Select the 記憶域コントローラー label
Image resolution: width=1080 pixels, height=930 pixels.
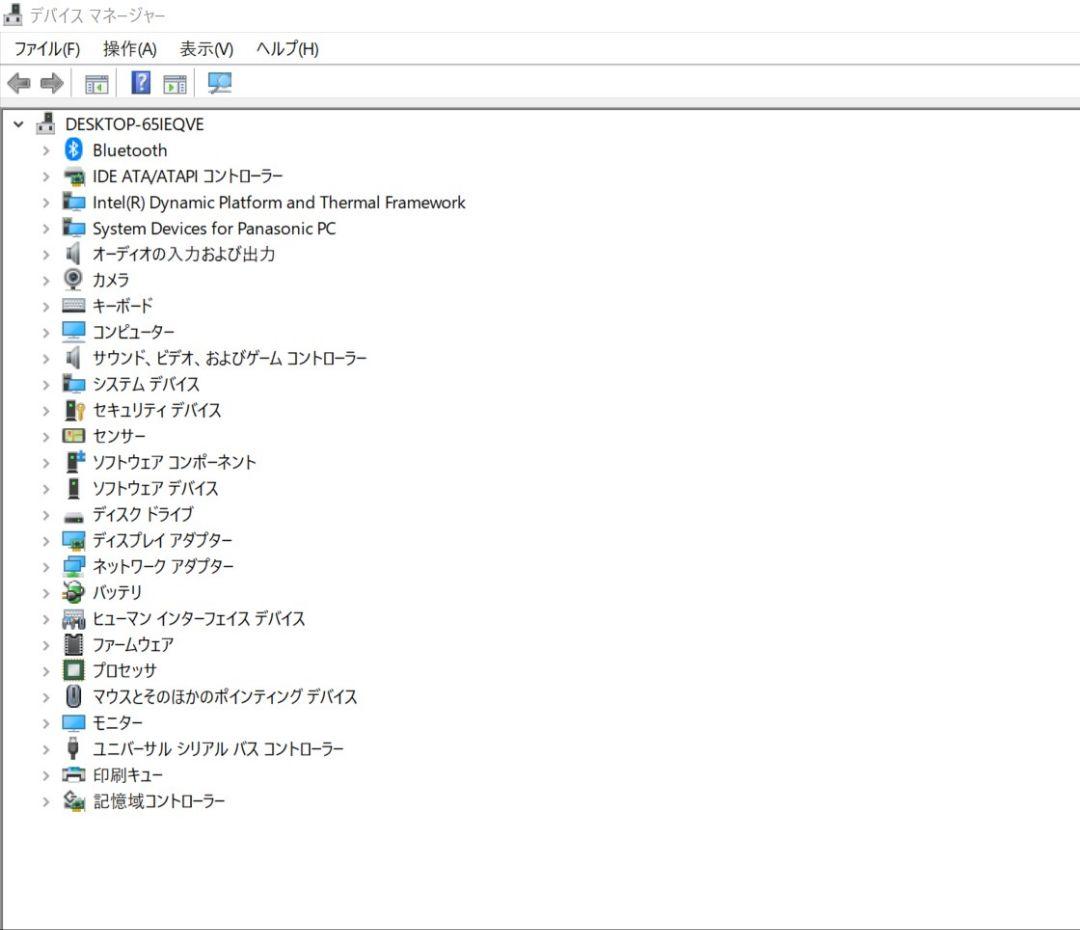(x=159, y=801)
